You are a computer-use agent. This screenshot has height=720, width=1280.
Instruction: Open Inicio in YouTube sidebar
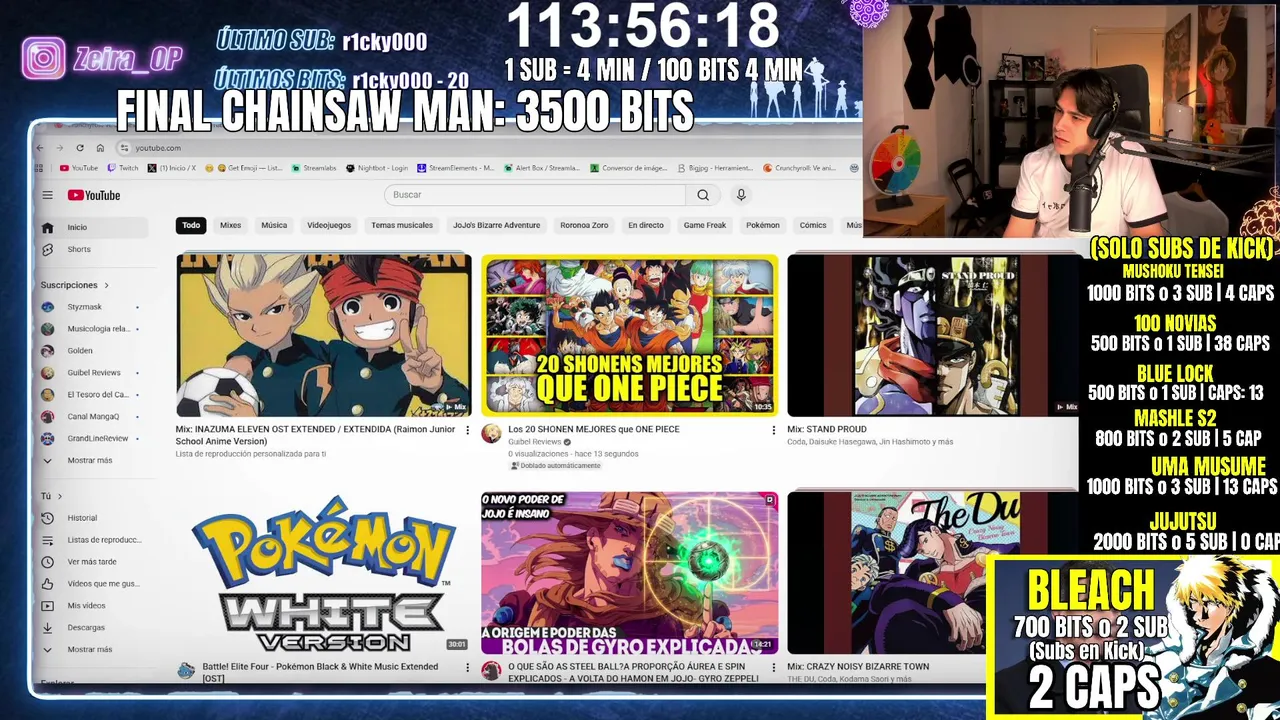tap(94, 227)
